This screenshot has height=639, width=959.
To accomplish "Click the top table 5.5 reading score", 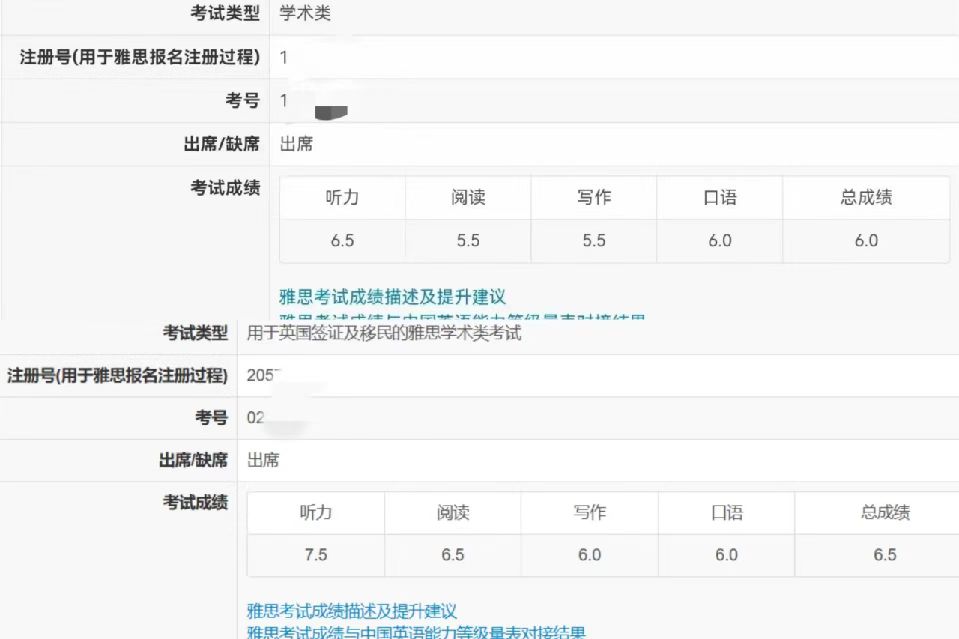I will (x=468, y=241).
